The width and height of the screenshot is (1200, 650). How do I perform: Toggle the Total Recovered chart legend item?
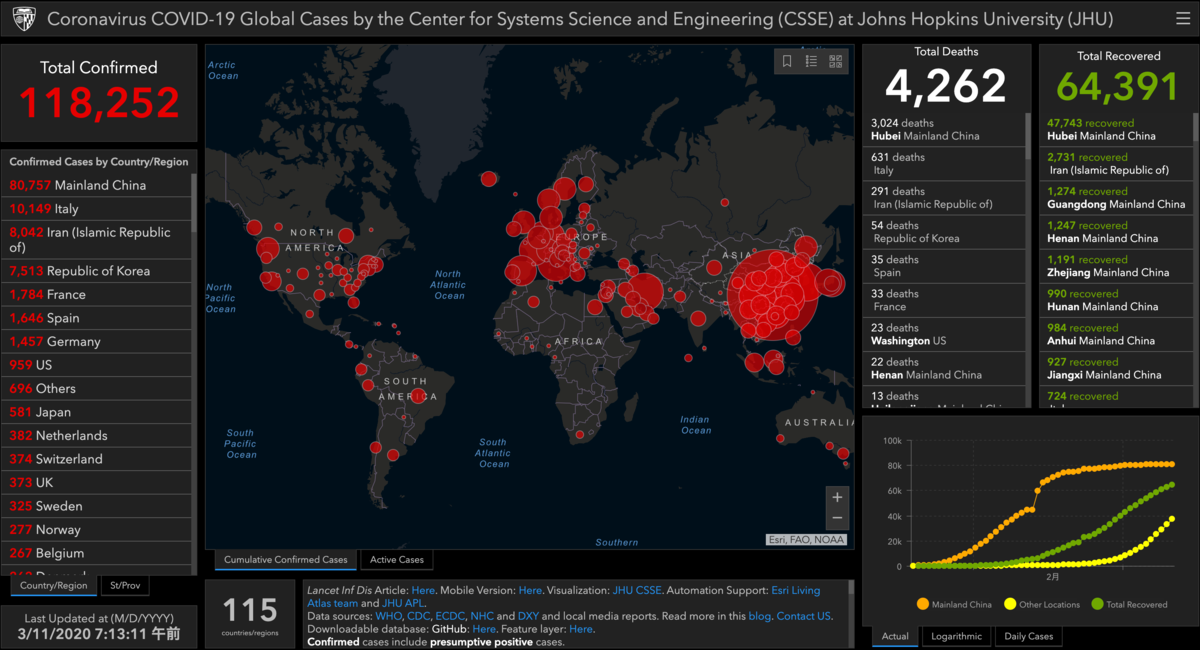click(x=1130, y=604)
